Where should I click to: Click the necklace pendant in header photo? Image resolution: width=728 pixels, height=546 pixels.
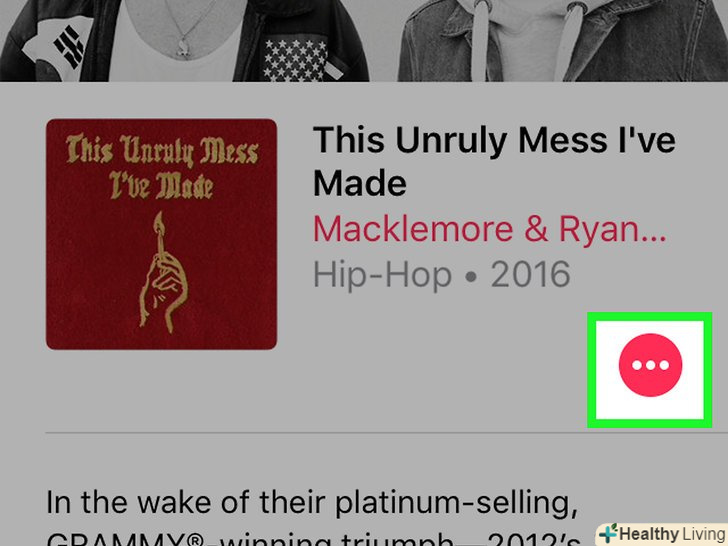(183, 48)
